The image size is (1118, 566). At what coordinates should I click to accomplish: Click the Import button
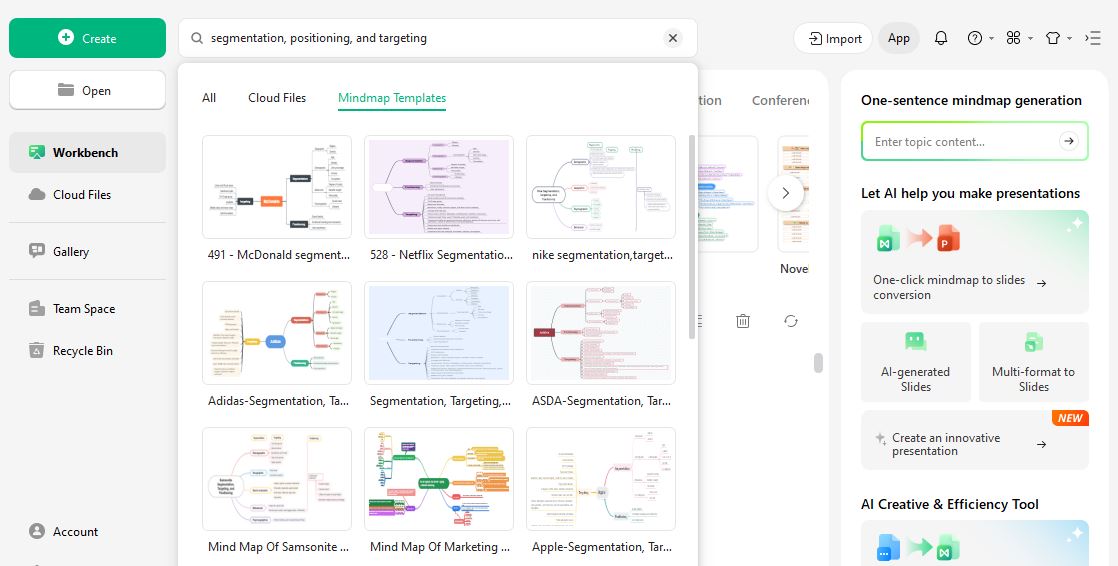pos(833,38)
